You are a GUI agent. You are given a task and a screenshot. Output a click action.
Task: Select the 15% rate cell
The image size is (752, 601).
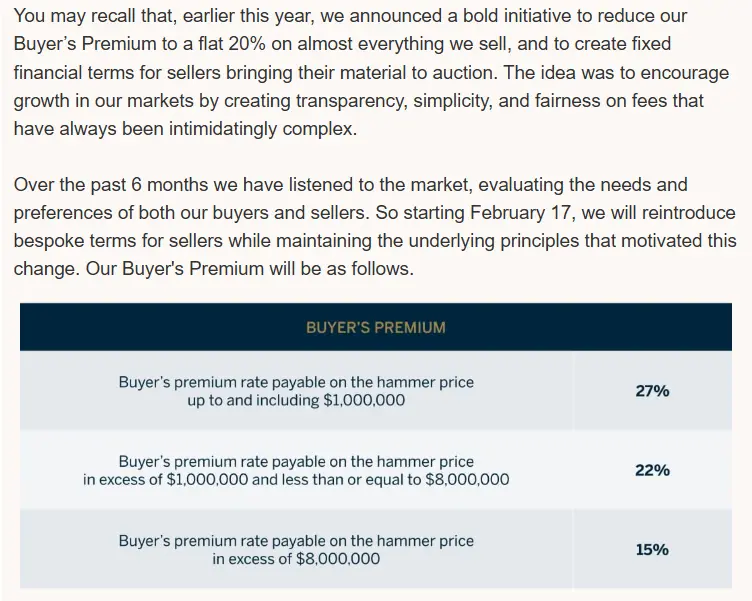click(x=652, y=549)
